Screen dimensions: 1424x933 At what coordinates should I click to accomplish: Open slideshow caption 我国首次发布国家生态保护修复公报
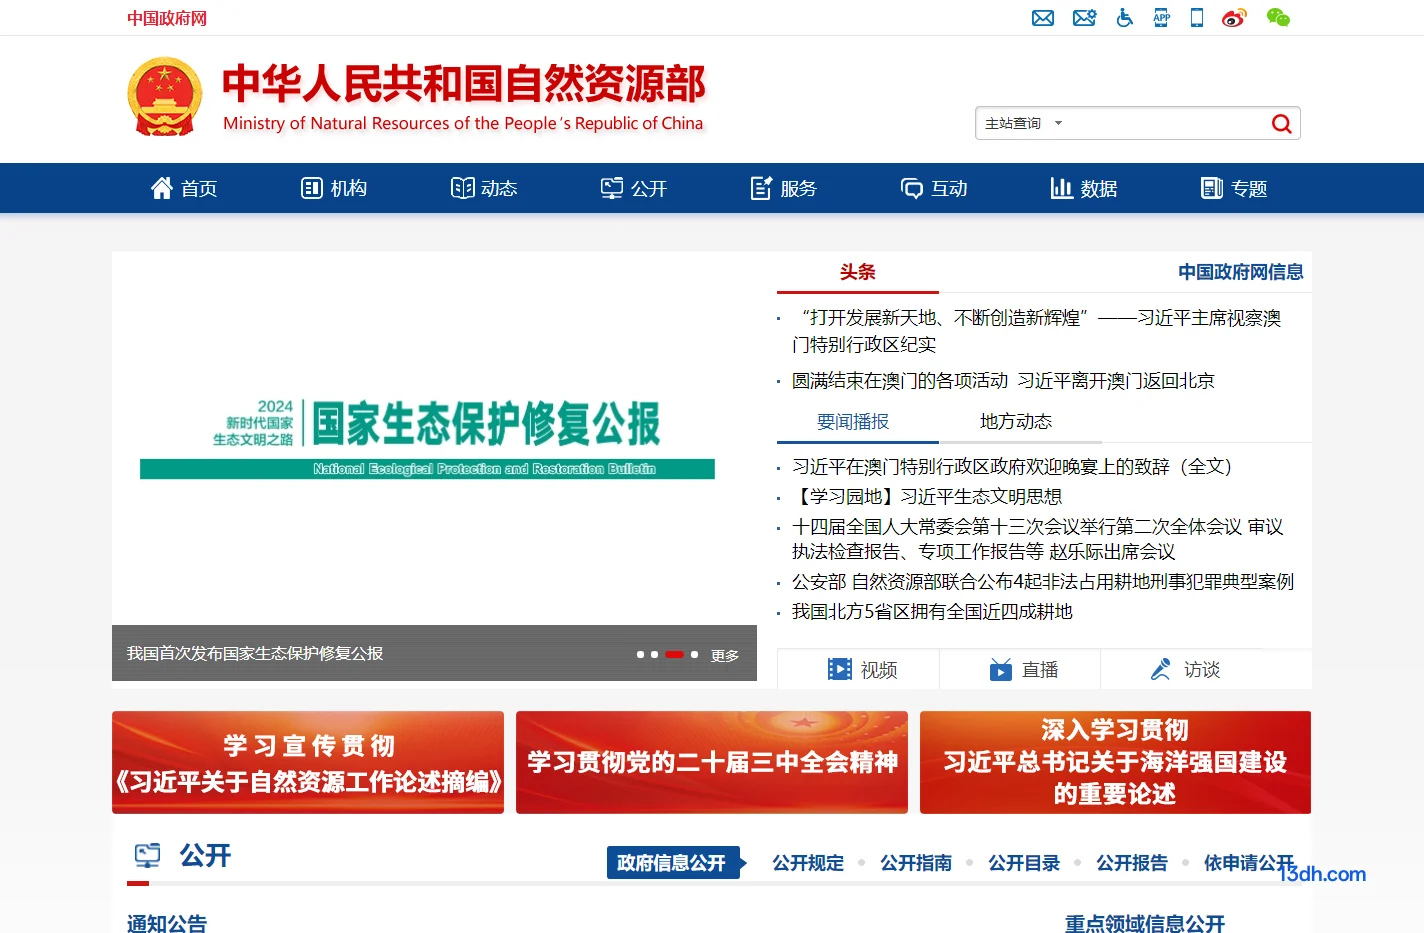tap(255, 654)
